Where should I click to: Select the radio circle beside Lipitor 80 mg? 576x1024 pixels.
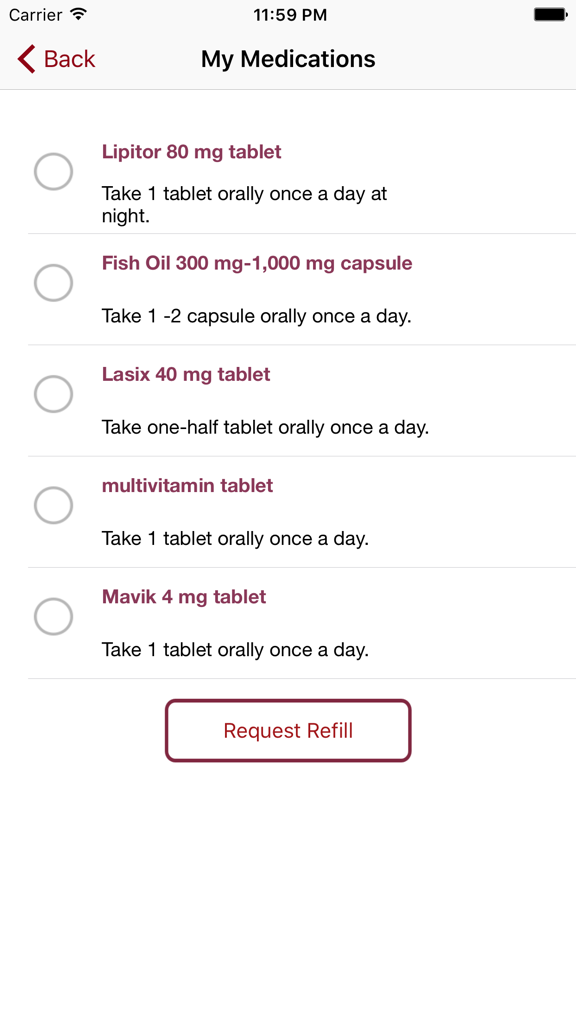pyautogui.click(x=53, y=171)
